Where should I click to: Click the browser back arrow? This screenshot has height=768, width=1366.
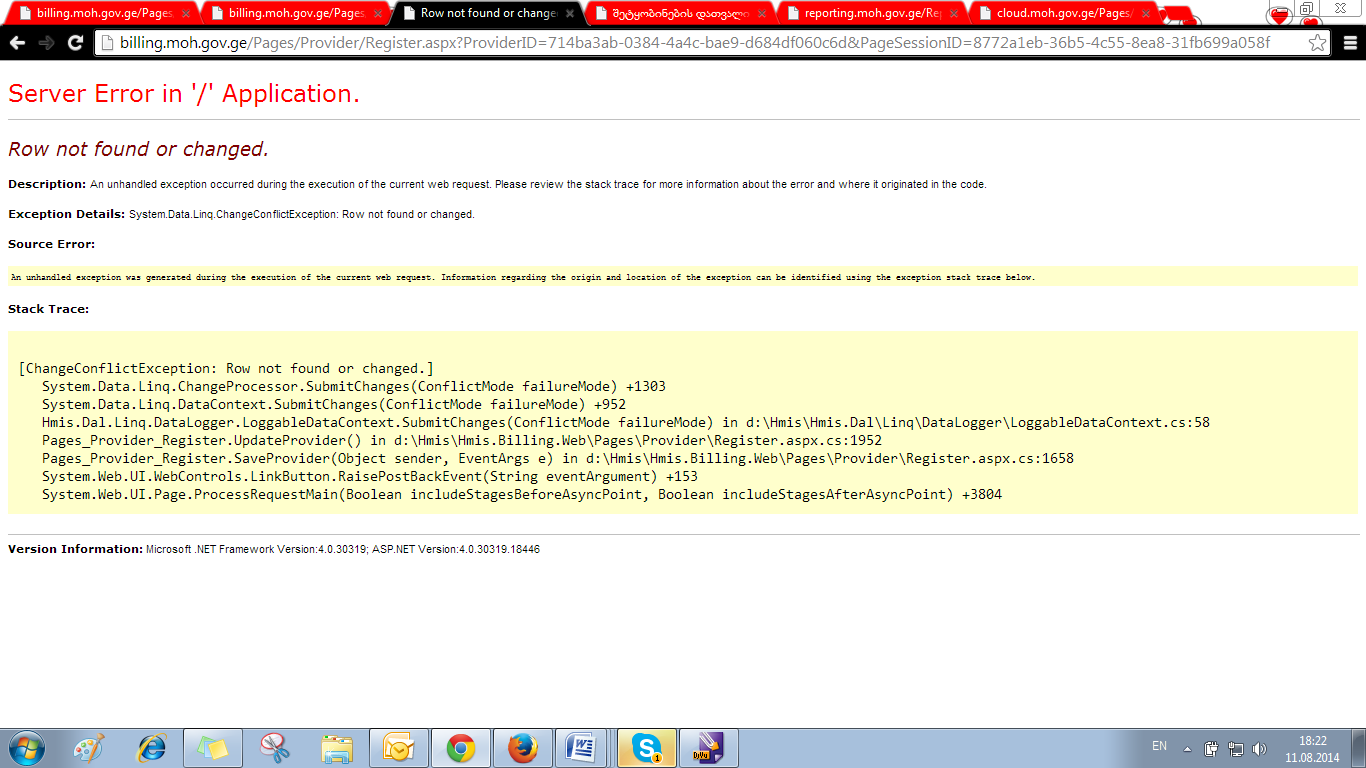[x=18, y=43]
